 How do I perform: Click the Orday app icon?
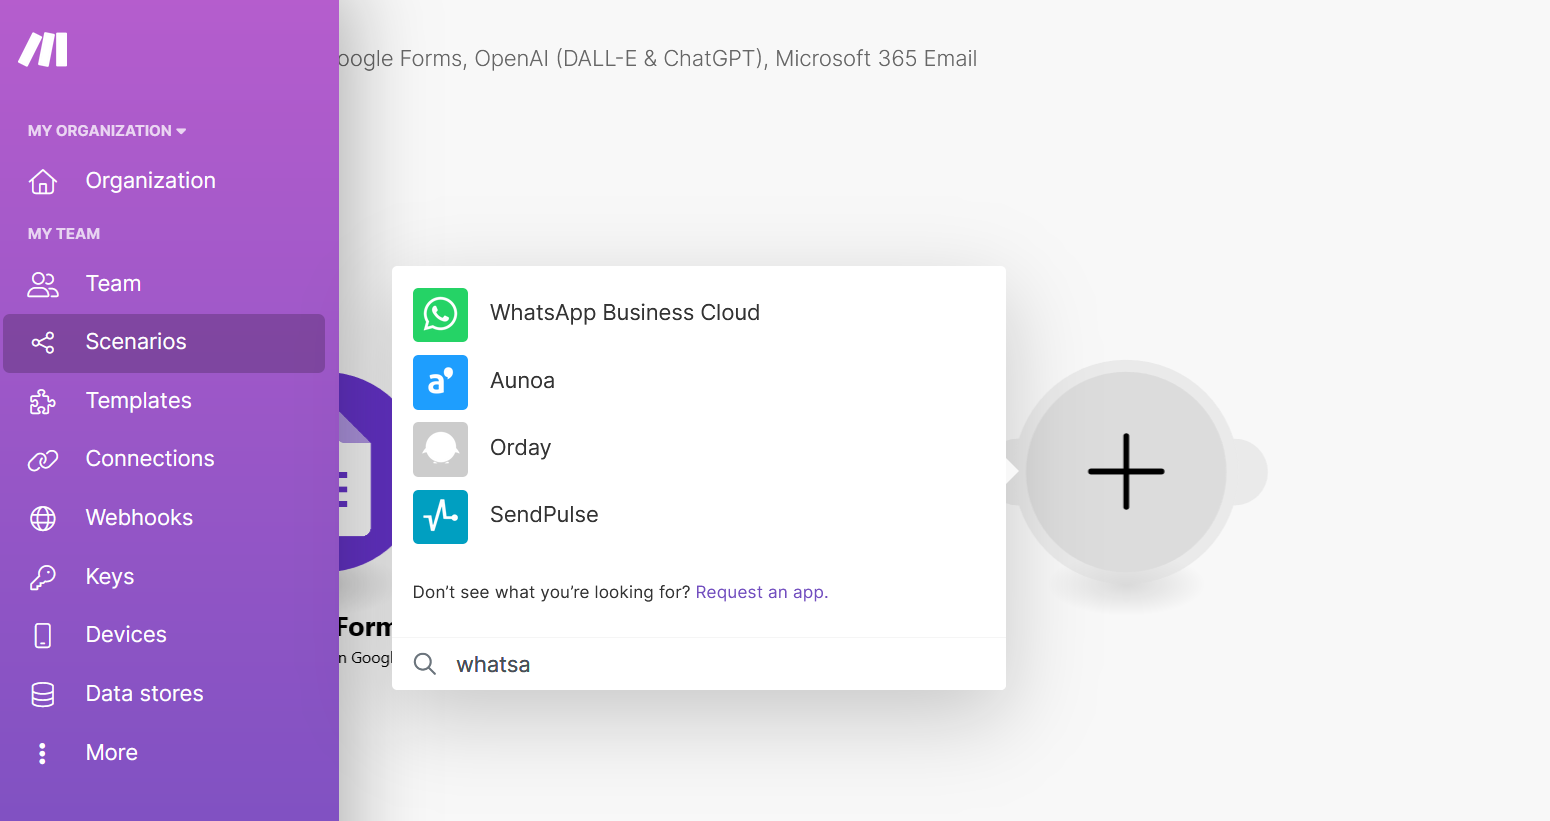pos(440,449)
